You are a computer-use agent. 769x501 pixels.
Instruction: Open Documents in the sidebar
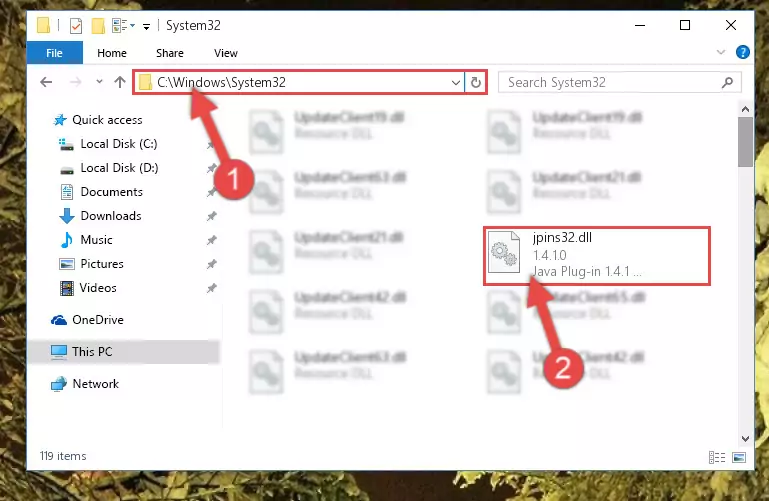tap(111, 192)
